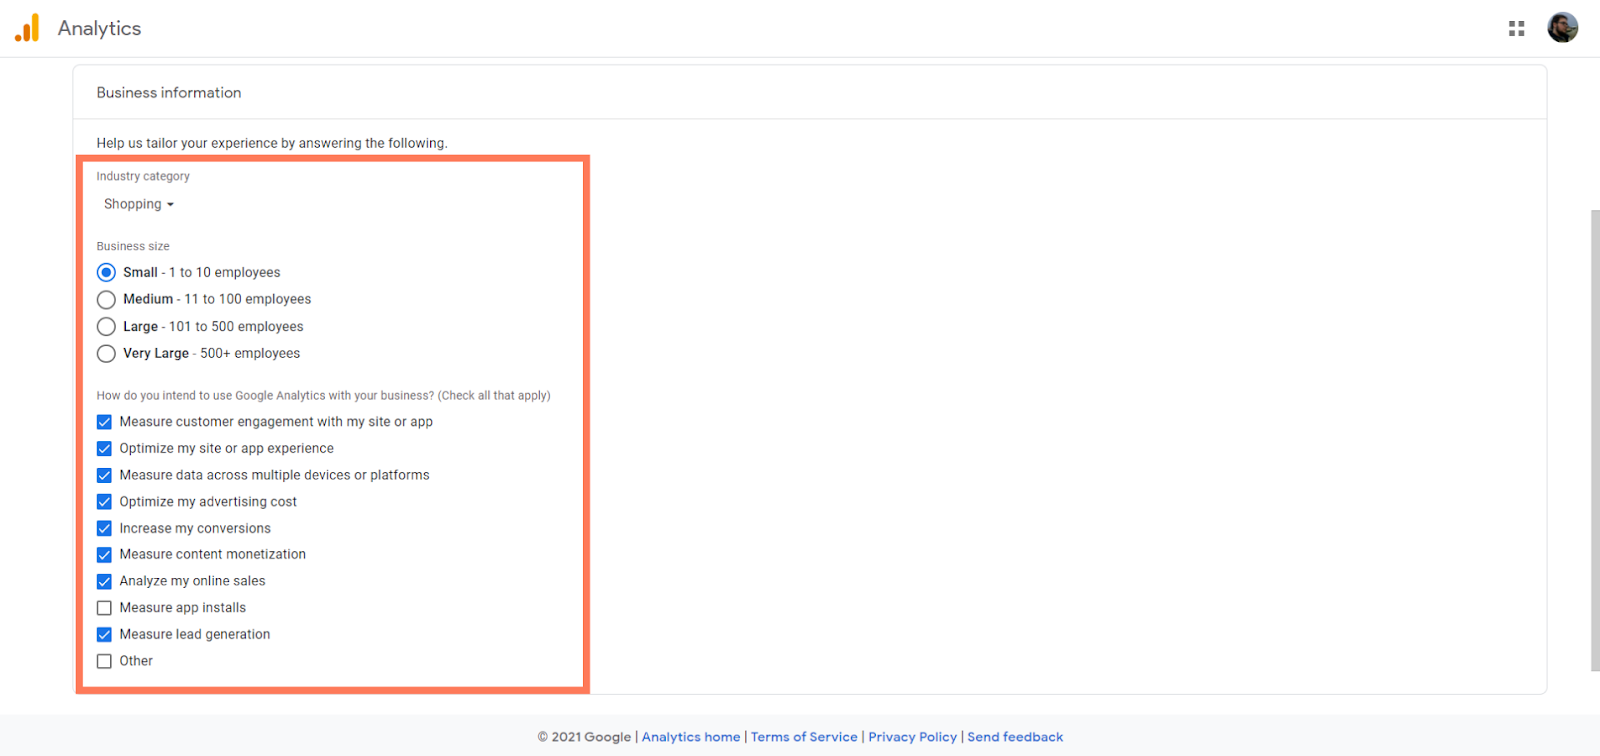Uncheck Measure customer engagement checkbox

[104, 422]
